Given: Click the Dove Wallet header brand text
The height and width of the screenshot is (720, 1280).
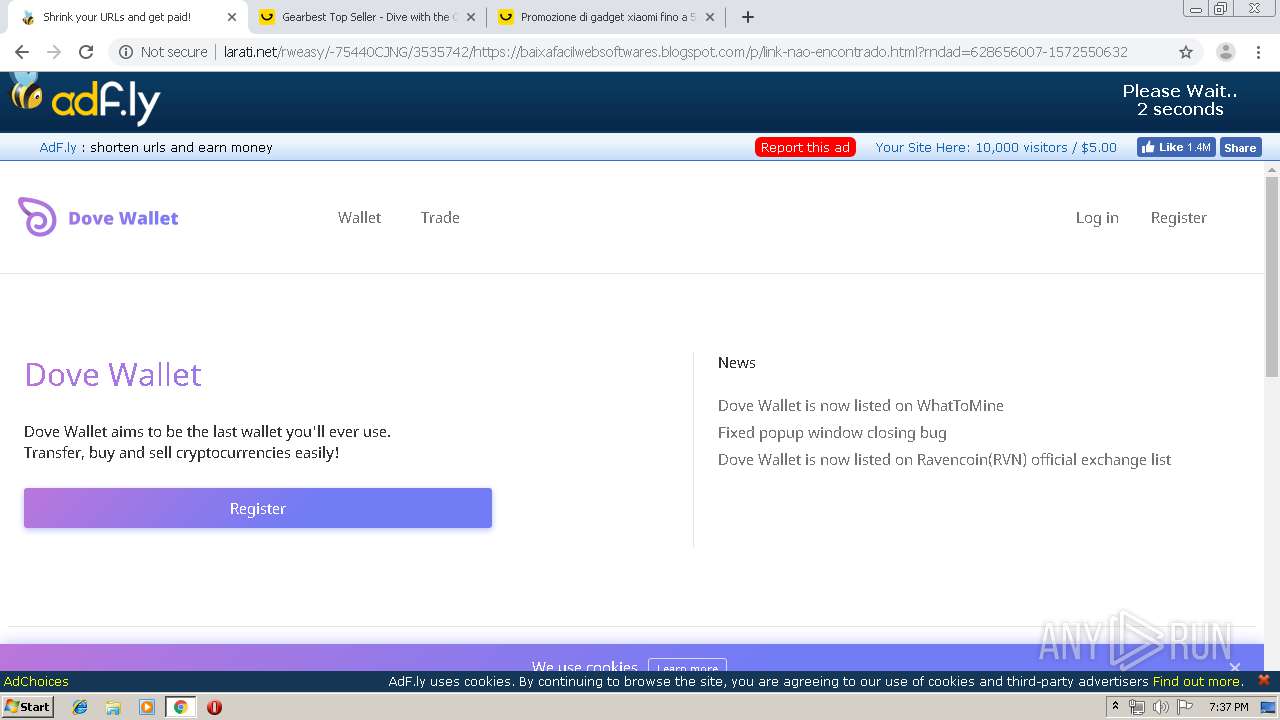Looking at the screenshot, I should 123,218.
